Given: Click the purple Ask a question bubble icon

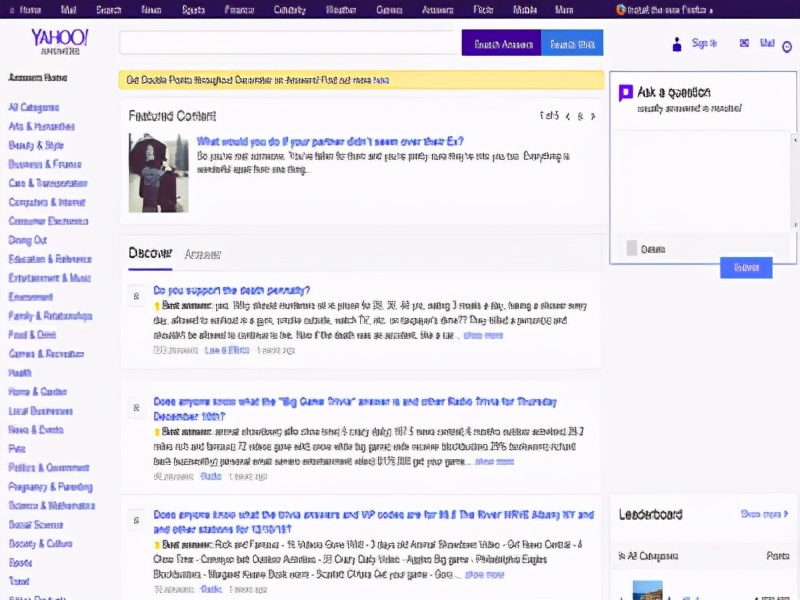Looking at the screenshot, I should tap(626, 93).
